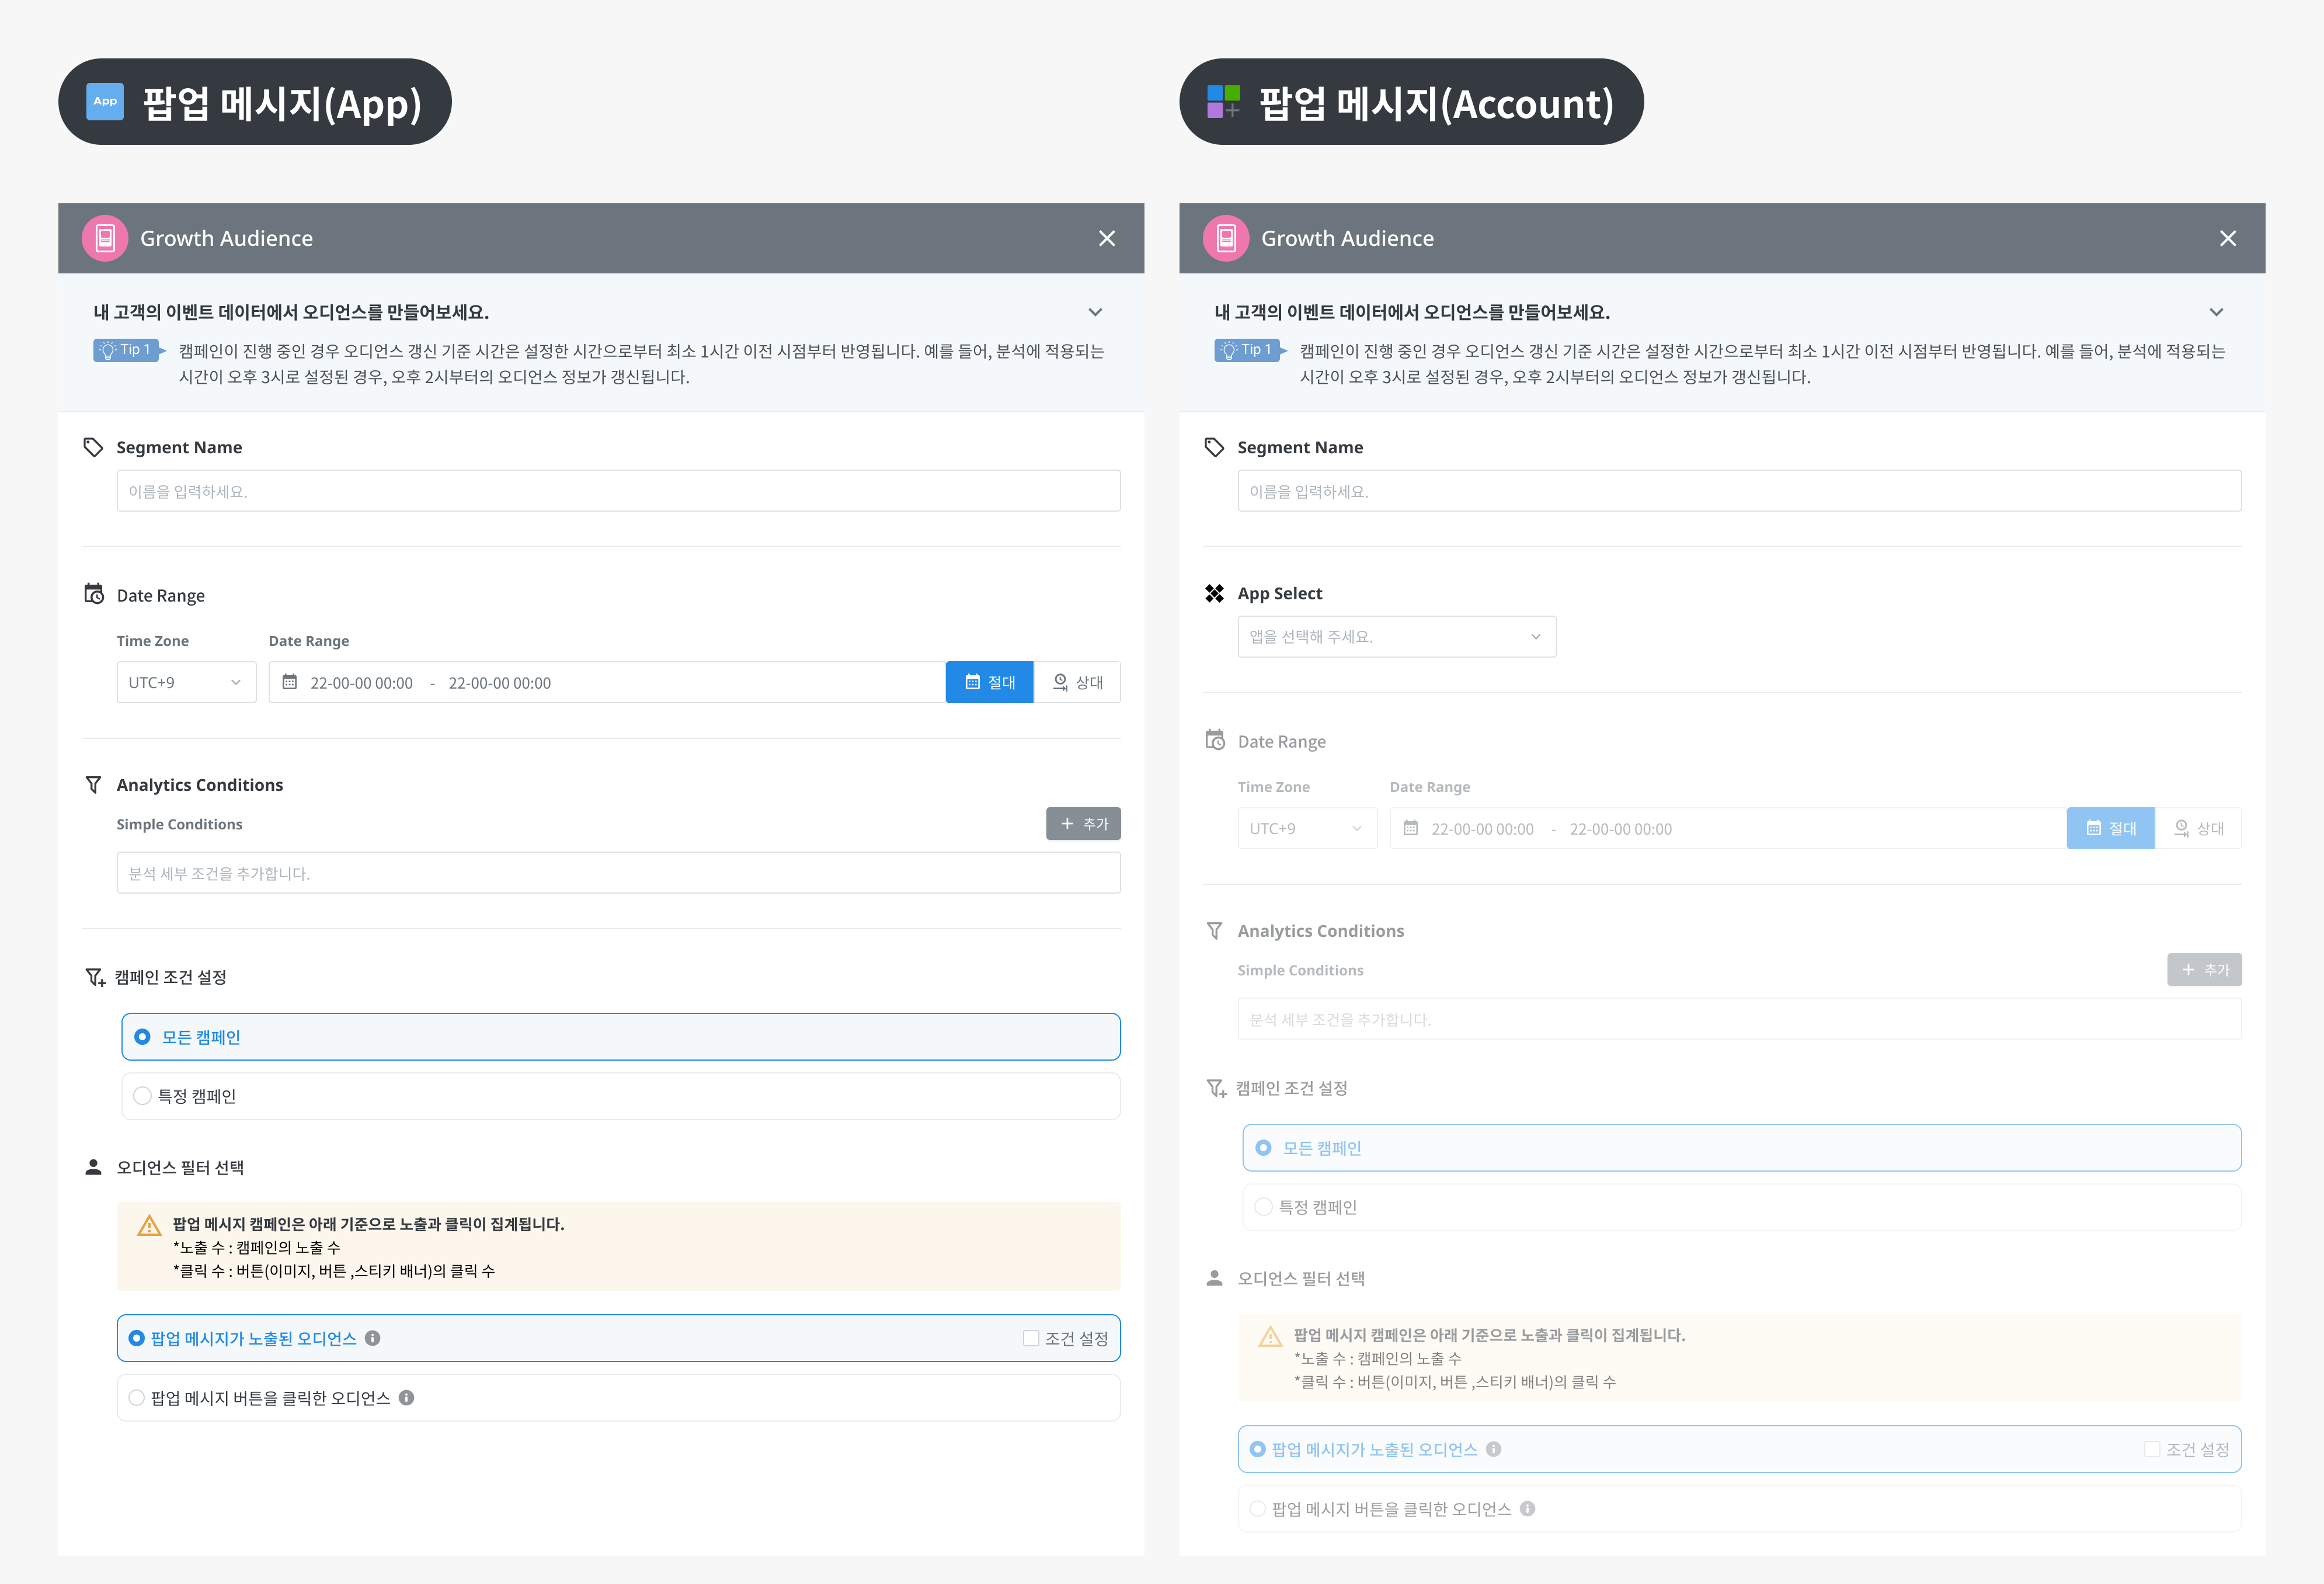
Task: Click the Date Range section icon in the Account panel
Action: tap(1215, 740)
